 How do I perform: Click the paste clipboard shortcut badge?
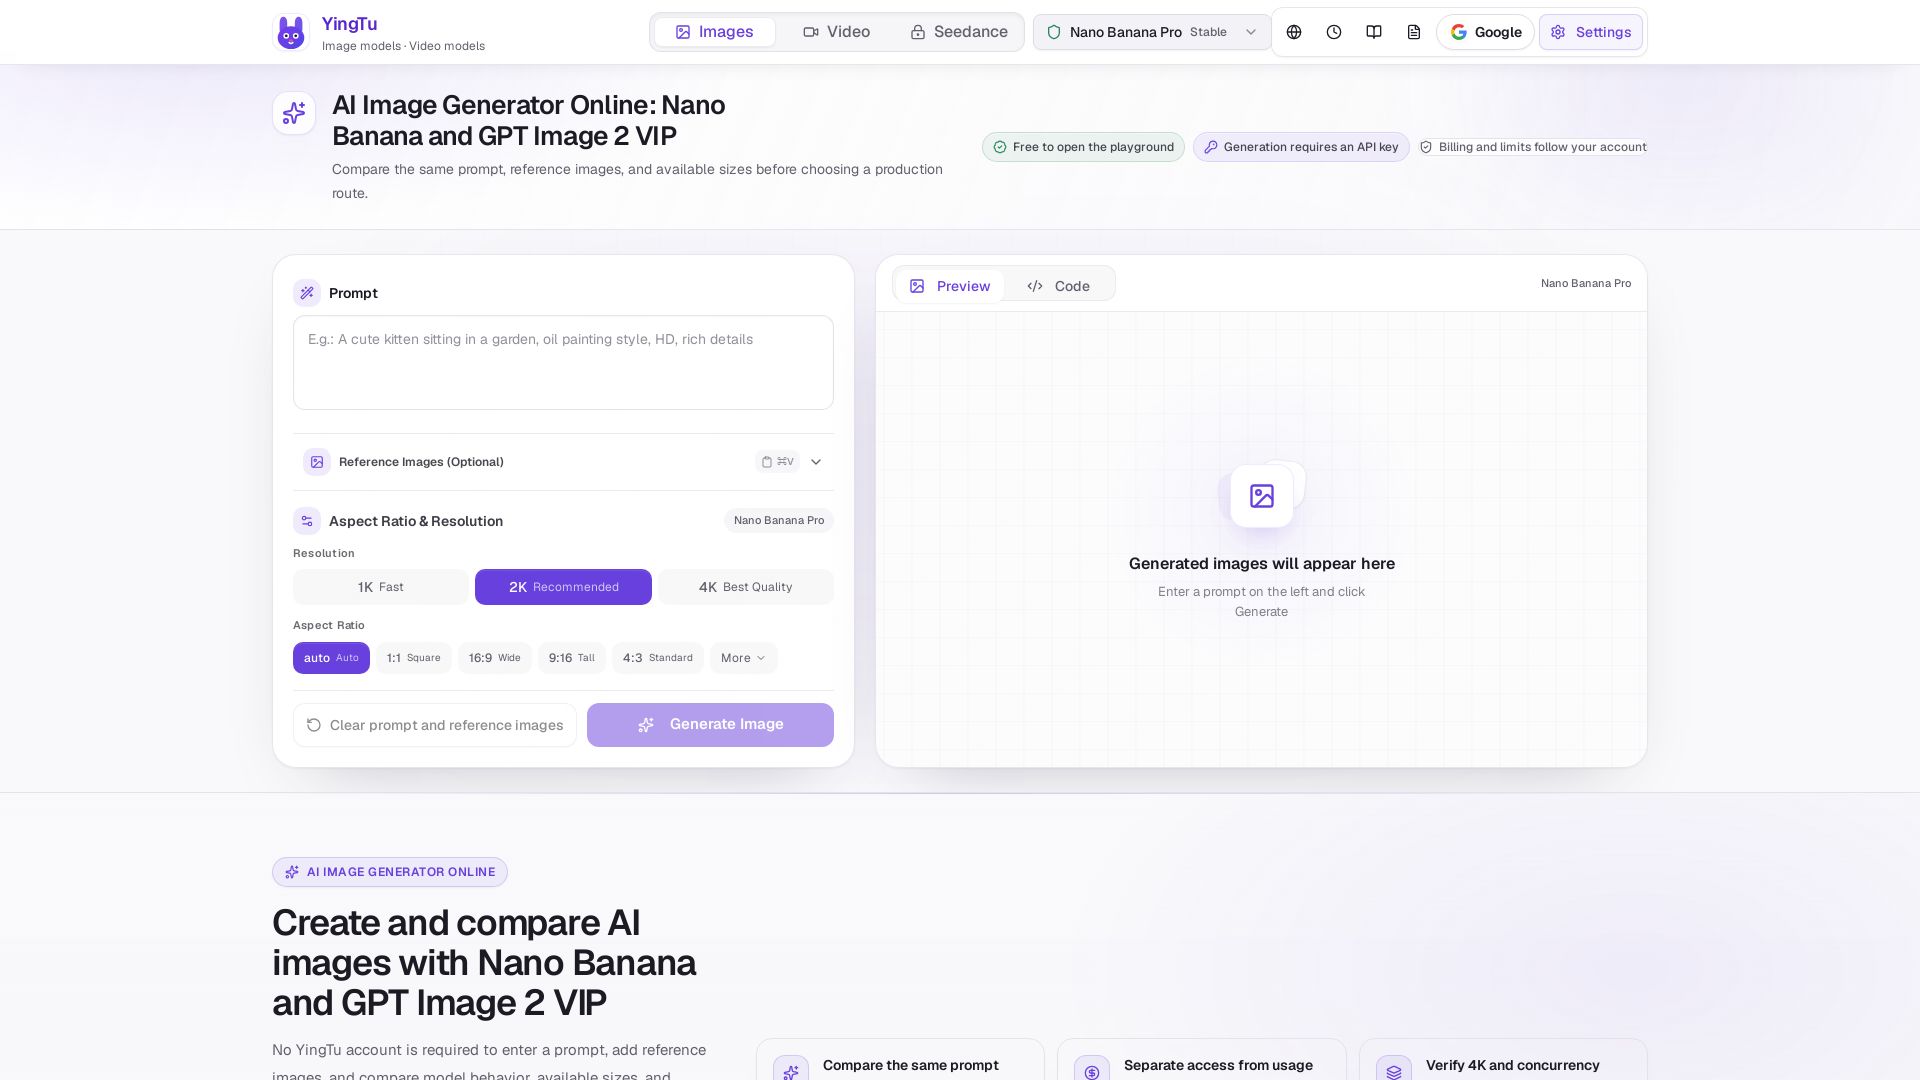(x=777, y=462)
